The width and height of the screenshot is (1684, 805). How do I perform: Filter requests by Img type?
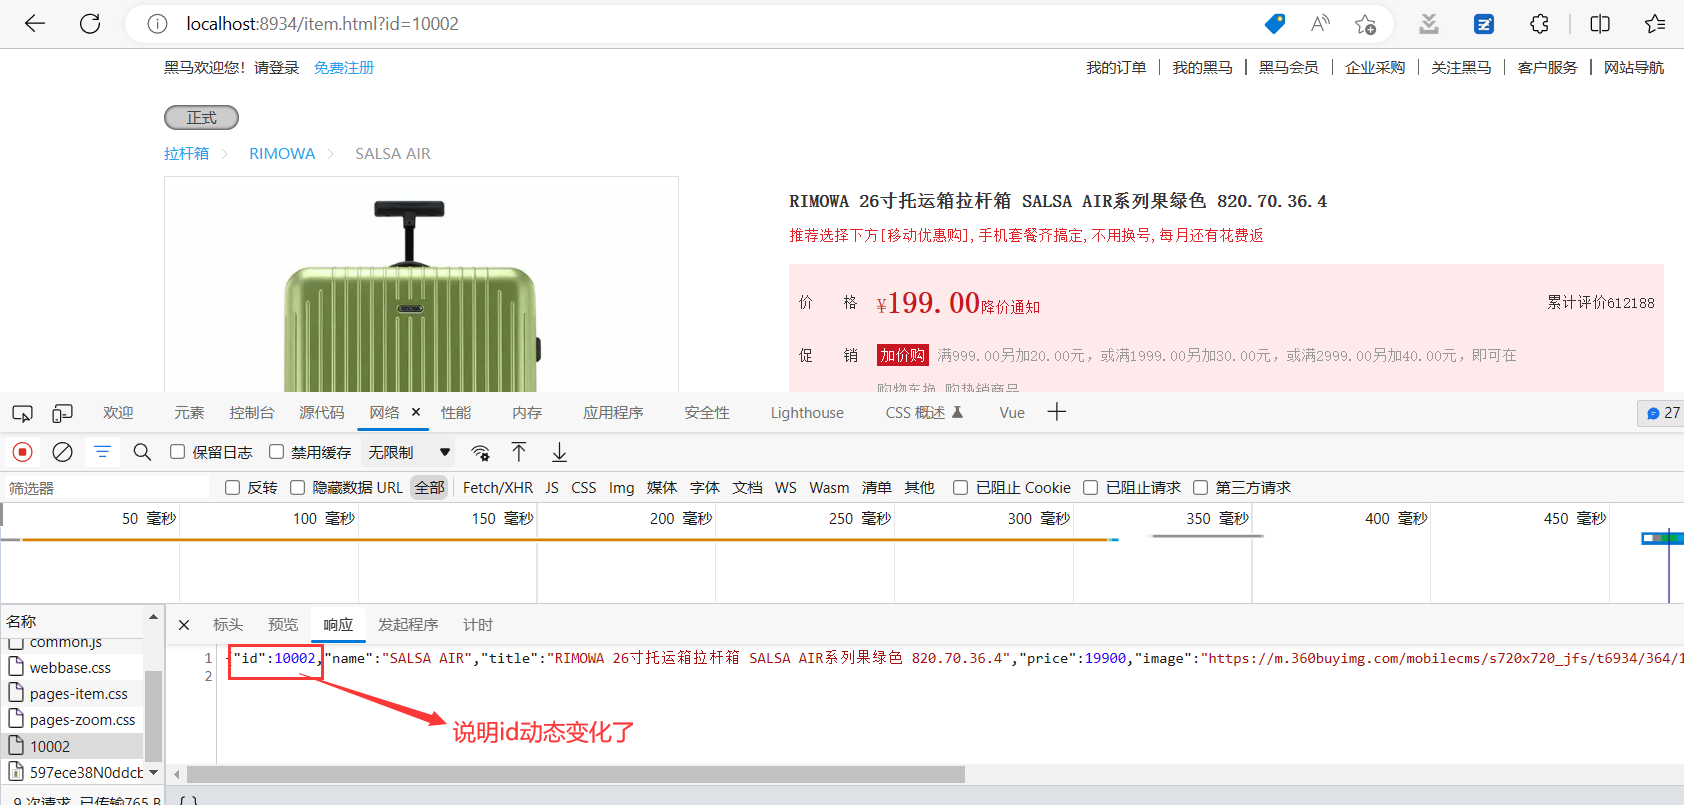click(x=622, y=487)
